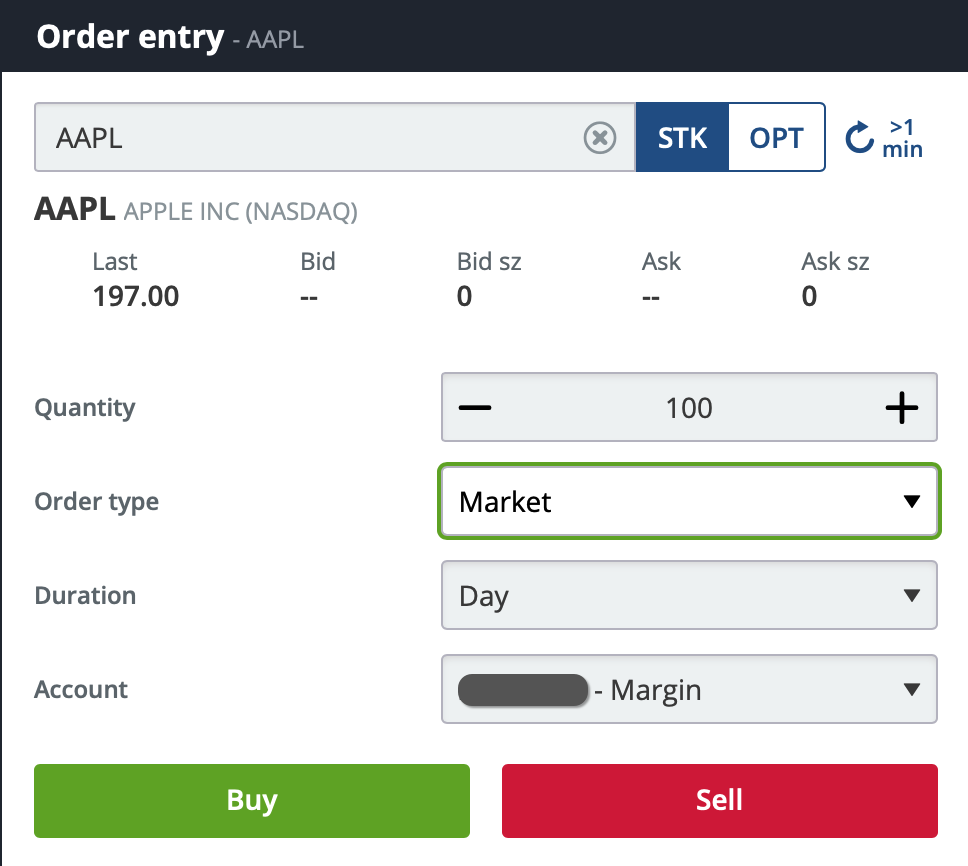The width and height of the screenshot is (968, 866).
Task: Click the Duration label
Action: tap(85, 596)
